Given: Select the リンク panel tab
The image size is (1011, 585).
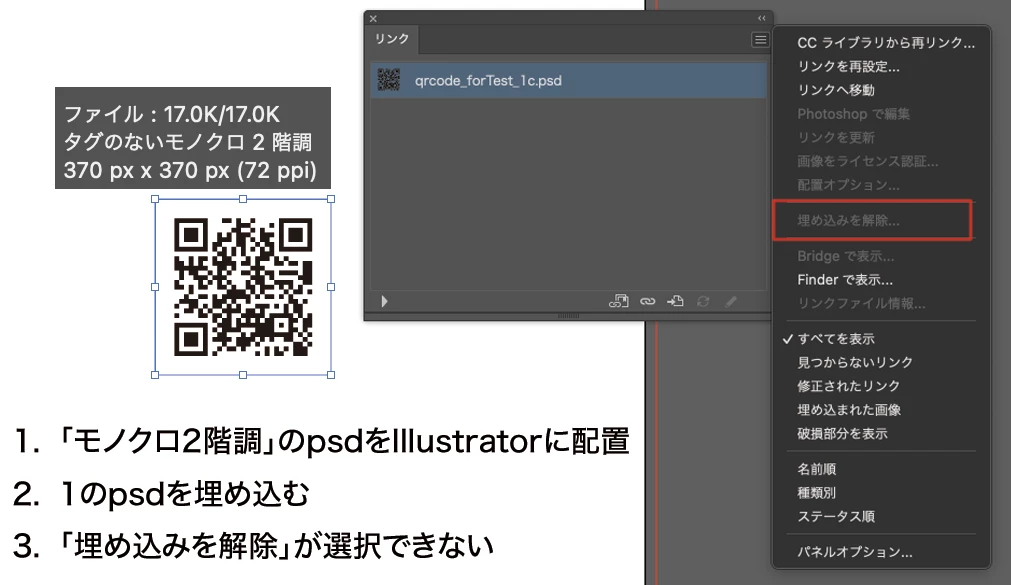Looking at the screenshot, I should point(392,39).
